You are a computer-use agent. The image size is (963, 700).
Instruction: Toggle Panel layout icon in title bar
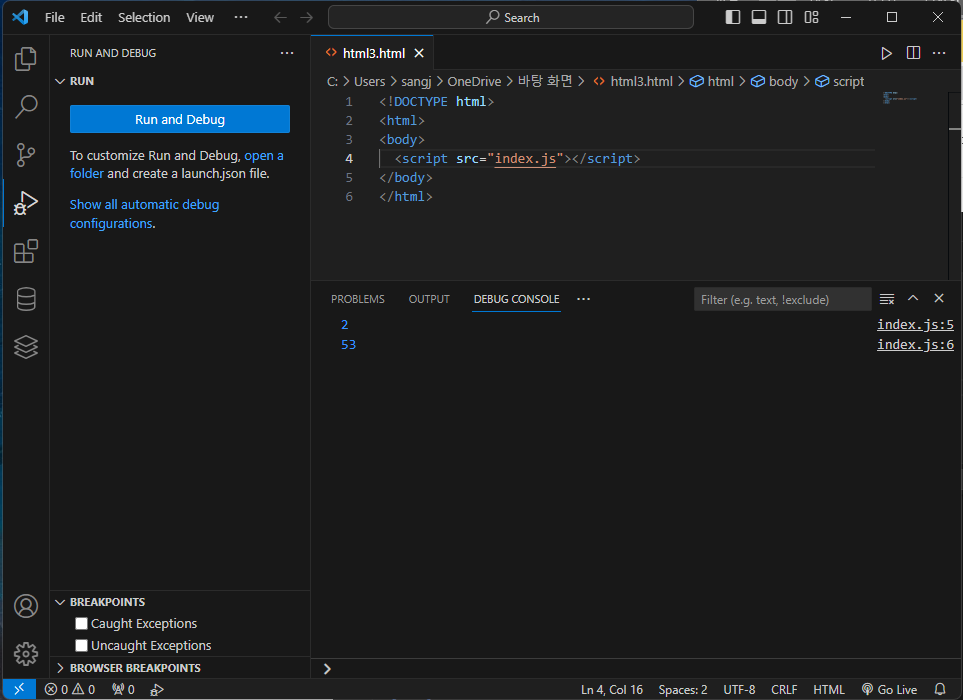coord(759,17)
